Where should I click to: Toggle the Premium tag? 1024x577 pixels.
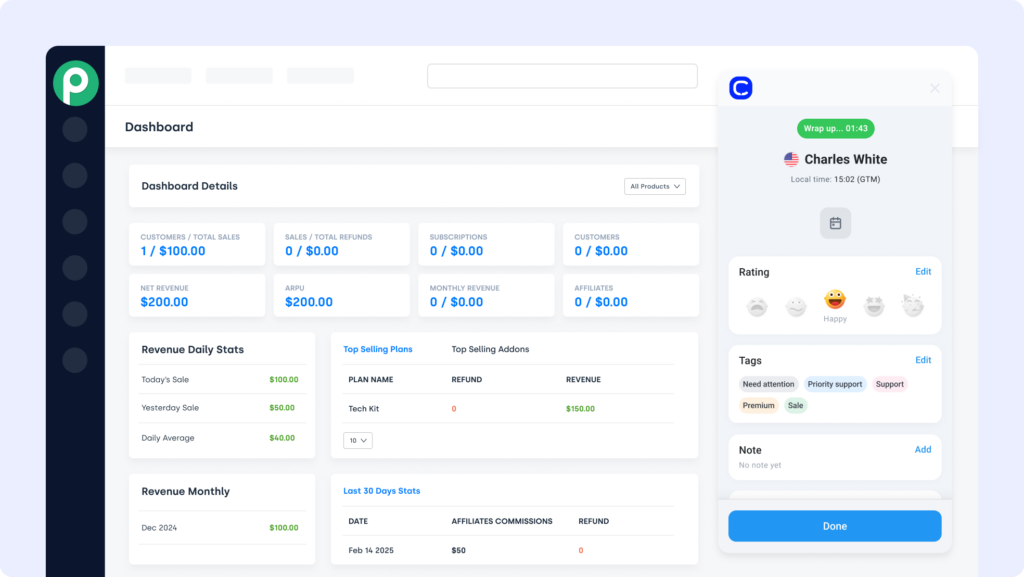pyautogui.click(x=758, y=405)
